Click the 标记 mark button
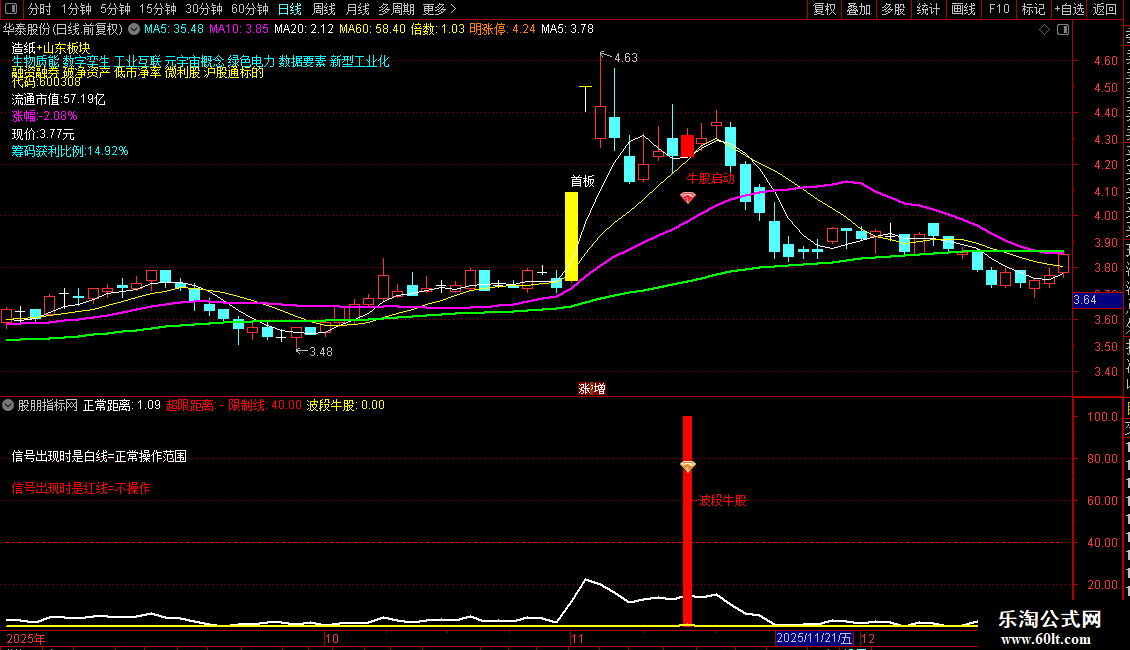The image size is (1130, 650). 1033,9
